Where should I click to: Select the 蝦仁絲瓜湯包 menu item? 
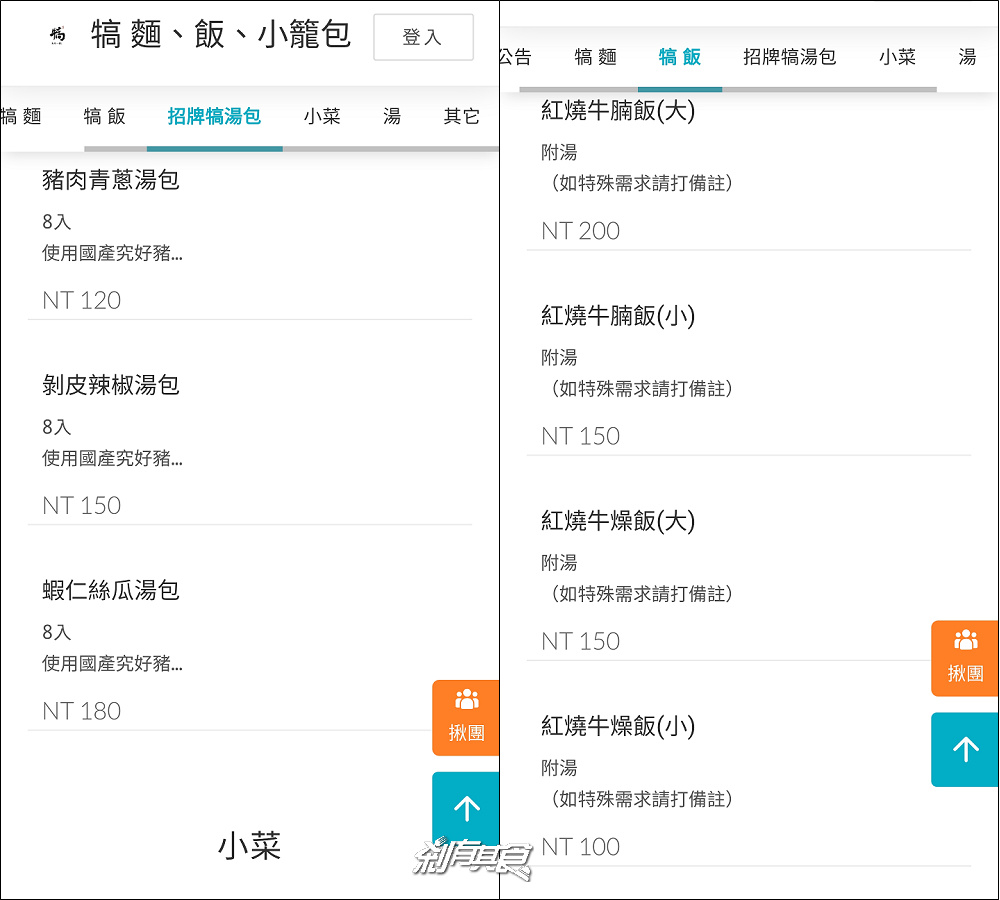(x=111, y=590)
